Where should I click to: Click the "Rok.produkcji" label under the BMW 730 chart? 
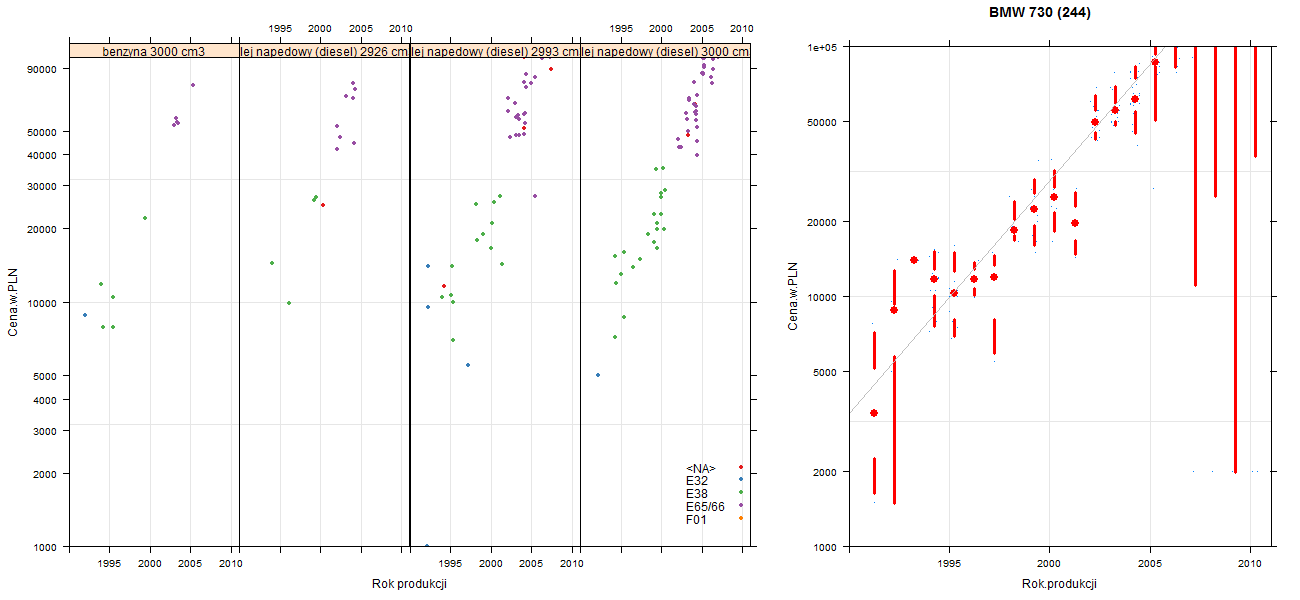pyautogui.click(x=1060, y=584)
